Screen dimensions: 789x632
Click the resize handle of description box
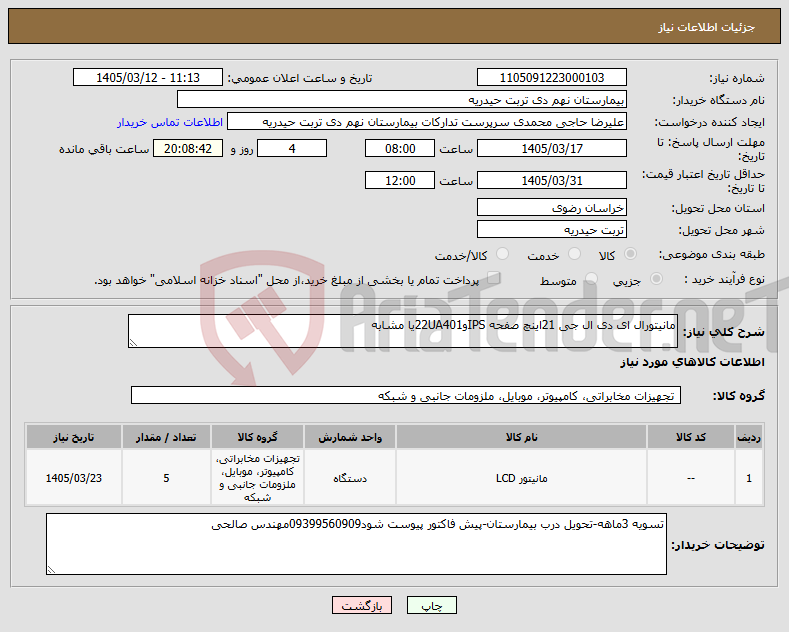click(133, 343)
